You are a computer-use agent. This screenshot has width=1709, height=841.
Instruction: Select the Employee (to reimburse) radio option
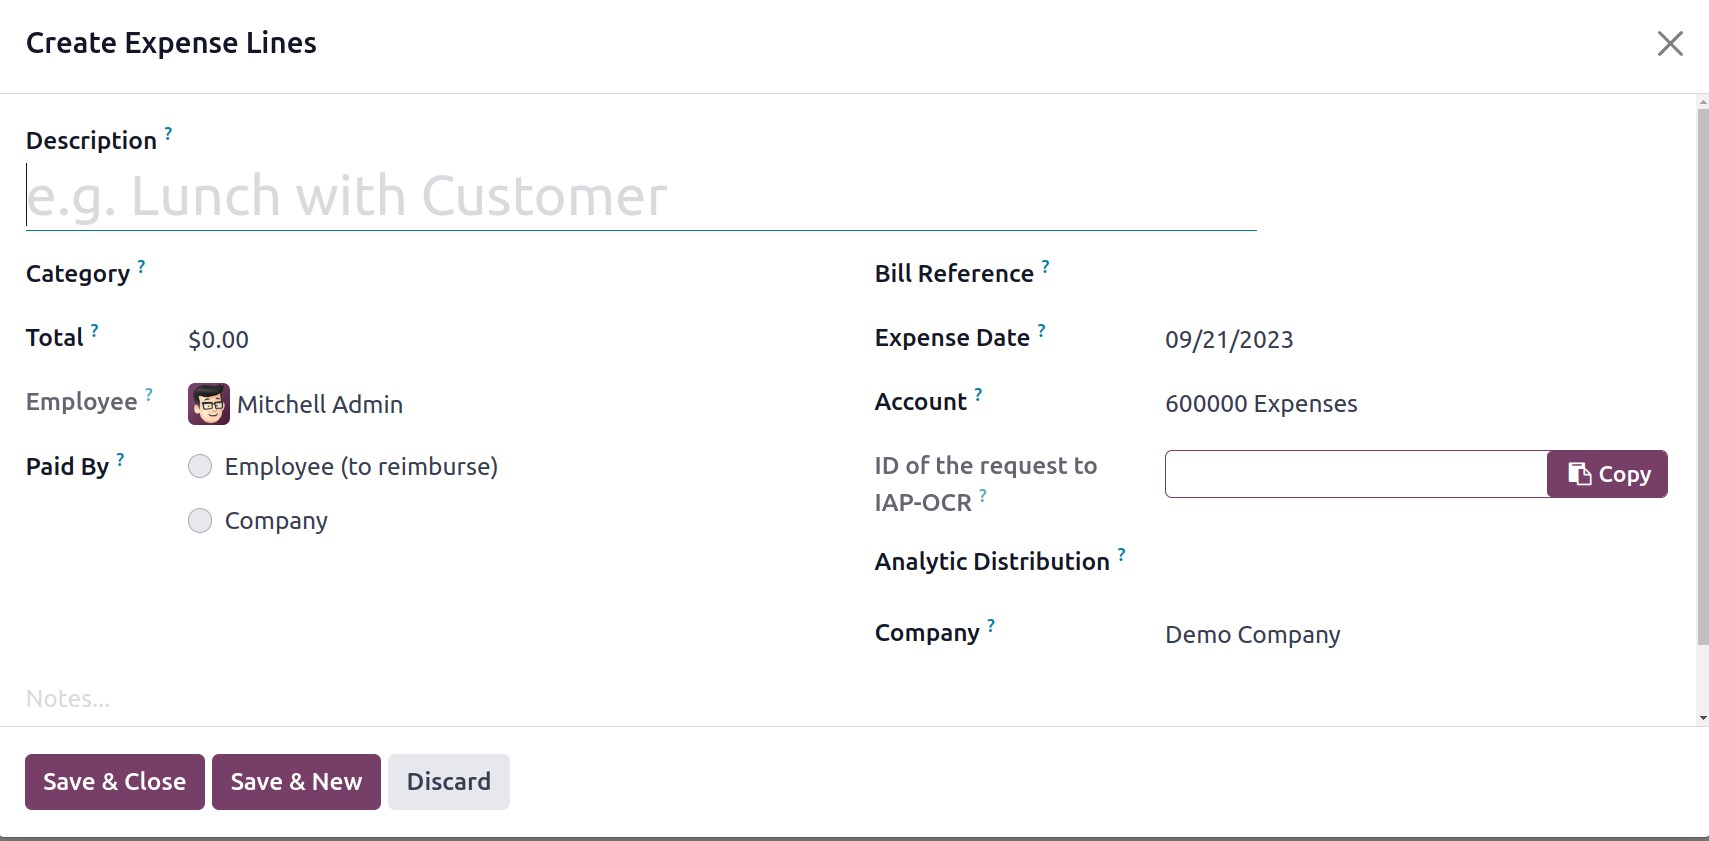(x=200, y=467)
